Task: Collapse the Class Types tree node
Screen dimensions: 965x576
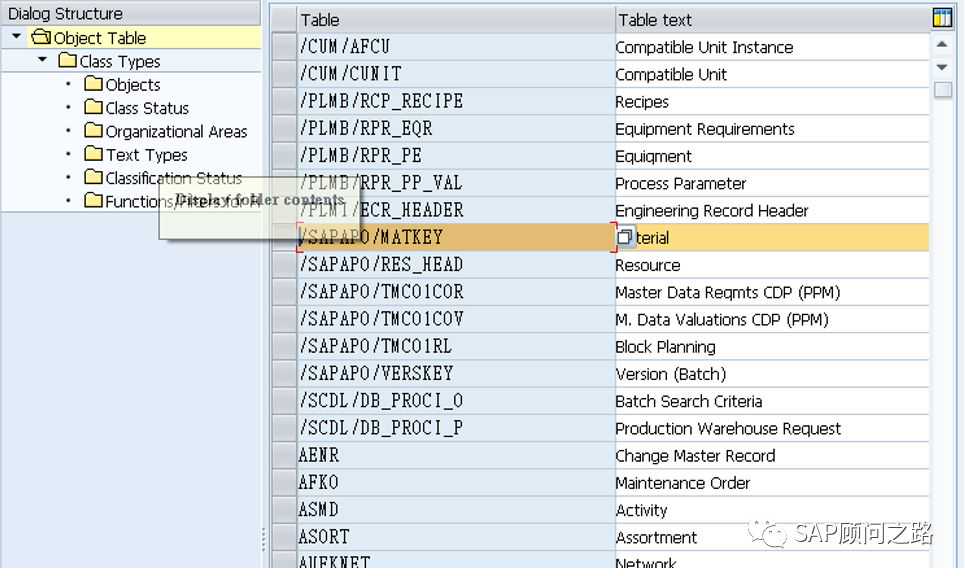Action: click(x=42, y=61)
